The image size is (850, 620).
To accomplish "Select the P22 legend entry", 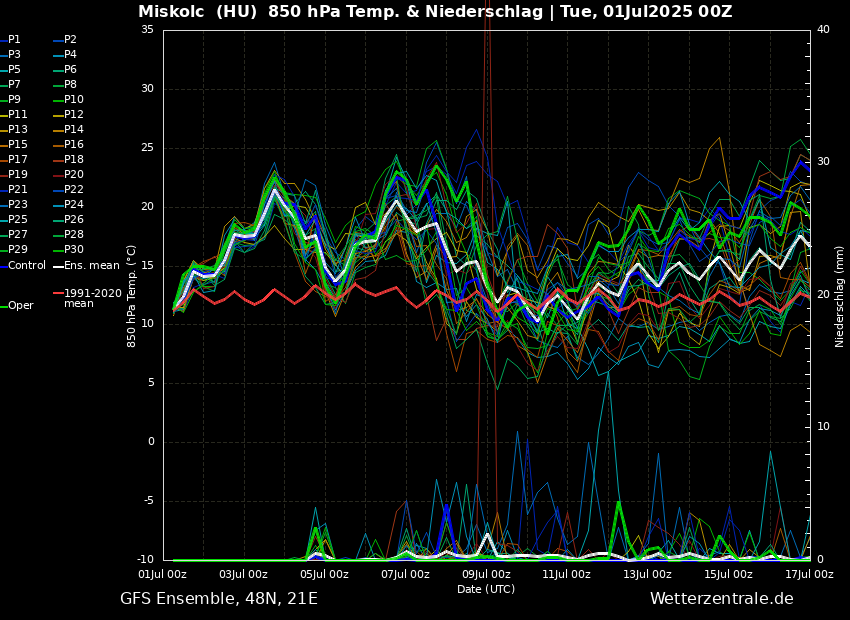I will pyautogui.click(x=74, y=190).
